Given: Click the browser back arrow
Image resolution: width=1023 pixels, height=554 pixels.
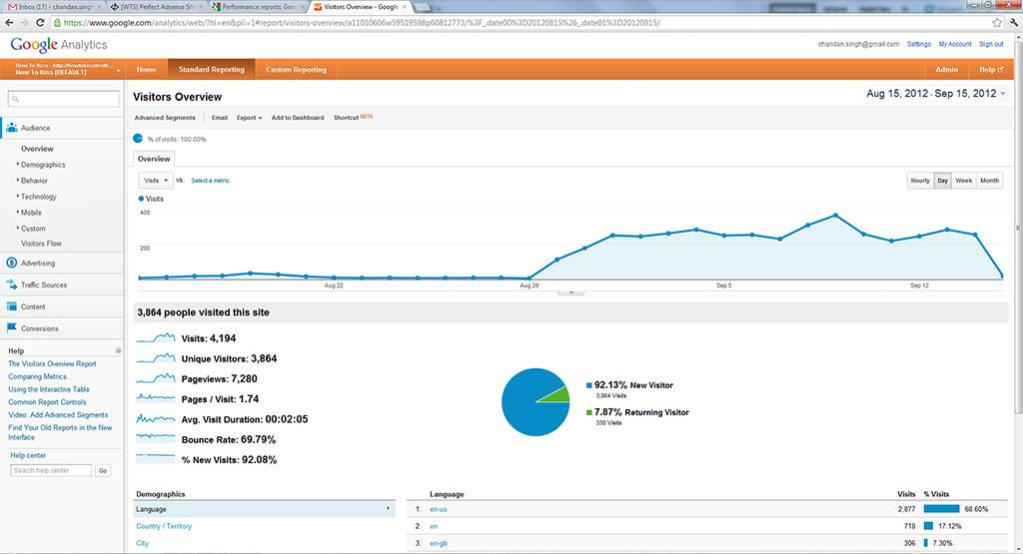Looking at the screenshot, I should pos(9,22).
